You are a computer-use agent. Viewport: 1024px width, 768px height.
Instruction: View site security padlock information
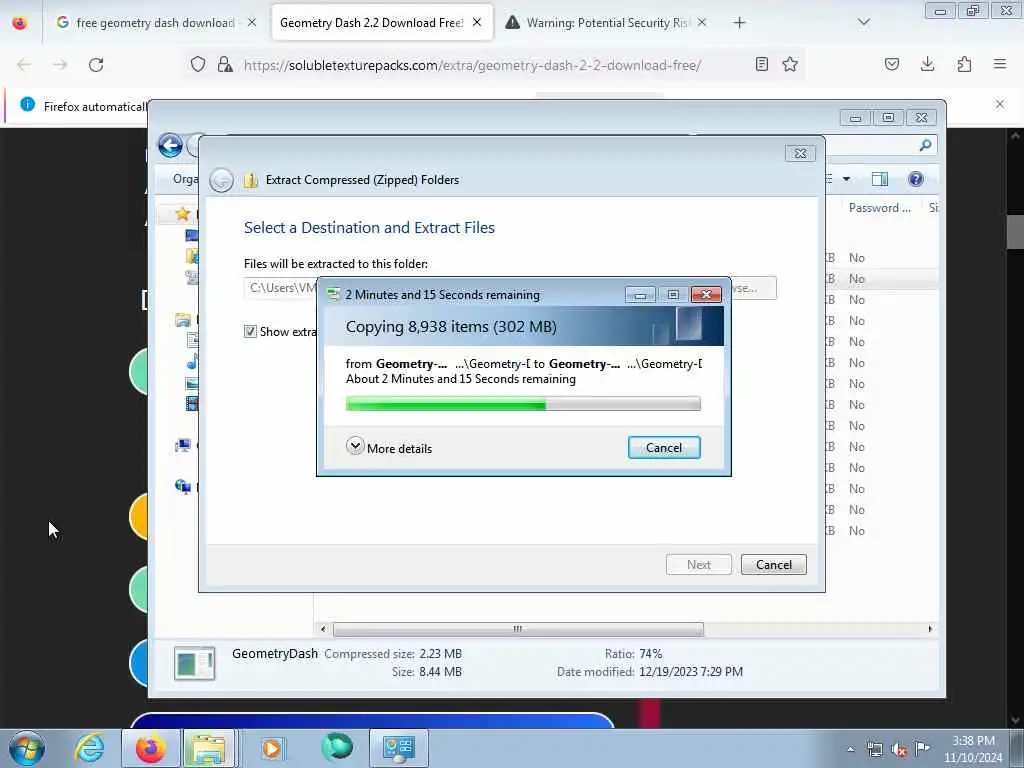pyautogui.click(x=225, y=64)
